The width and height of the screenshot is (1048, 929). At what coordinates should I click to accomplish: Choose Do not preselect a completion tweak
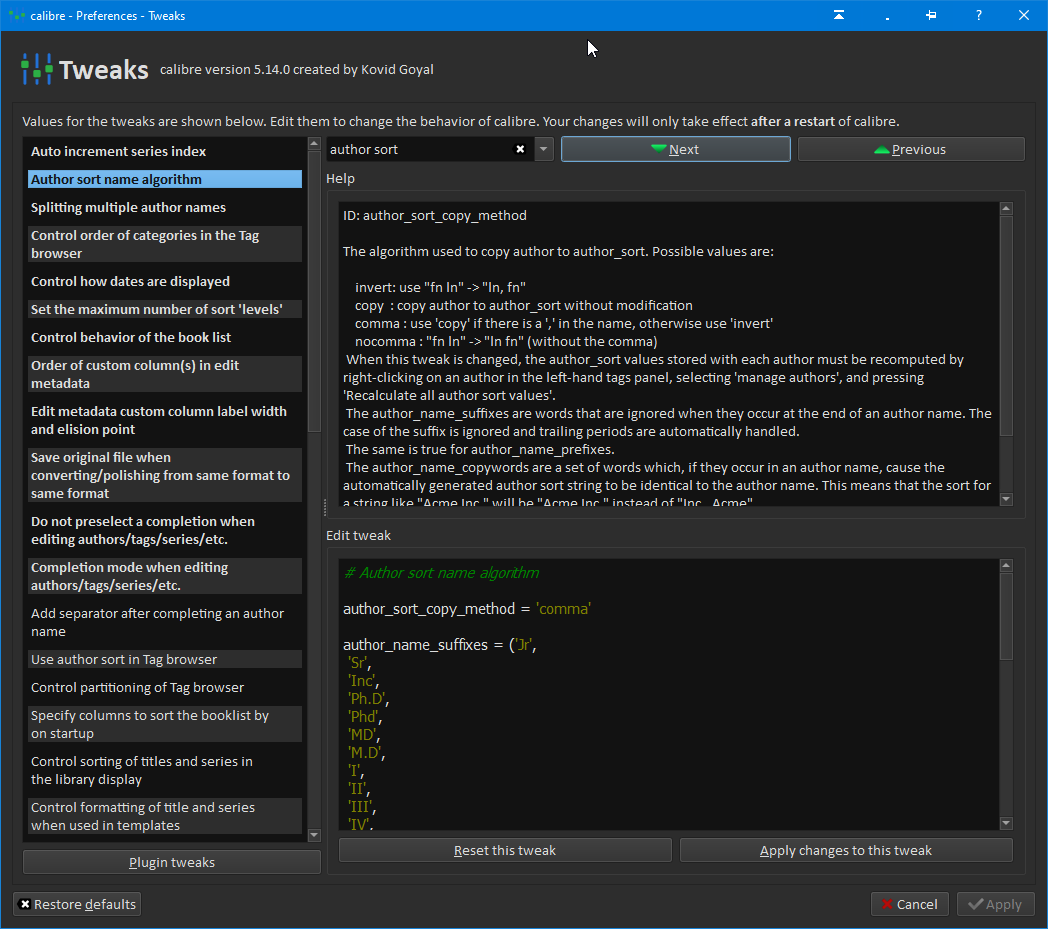[x=164, y=530]
